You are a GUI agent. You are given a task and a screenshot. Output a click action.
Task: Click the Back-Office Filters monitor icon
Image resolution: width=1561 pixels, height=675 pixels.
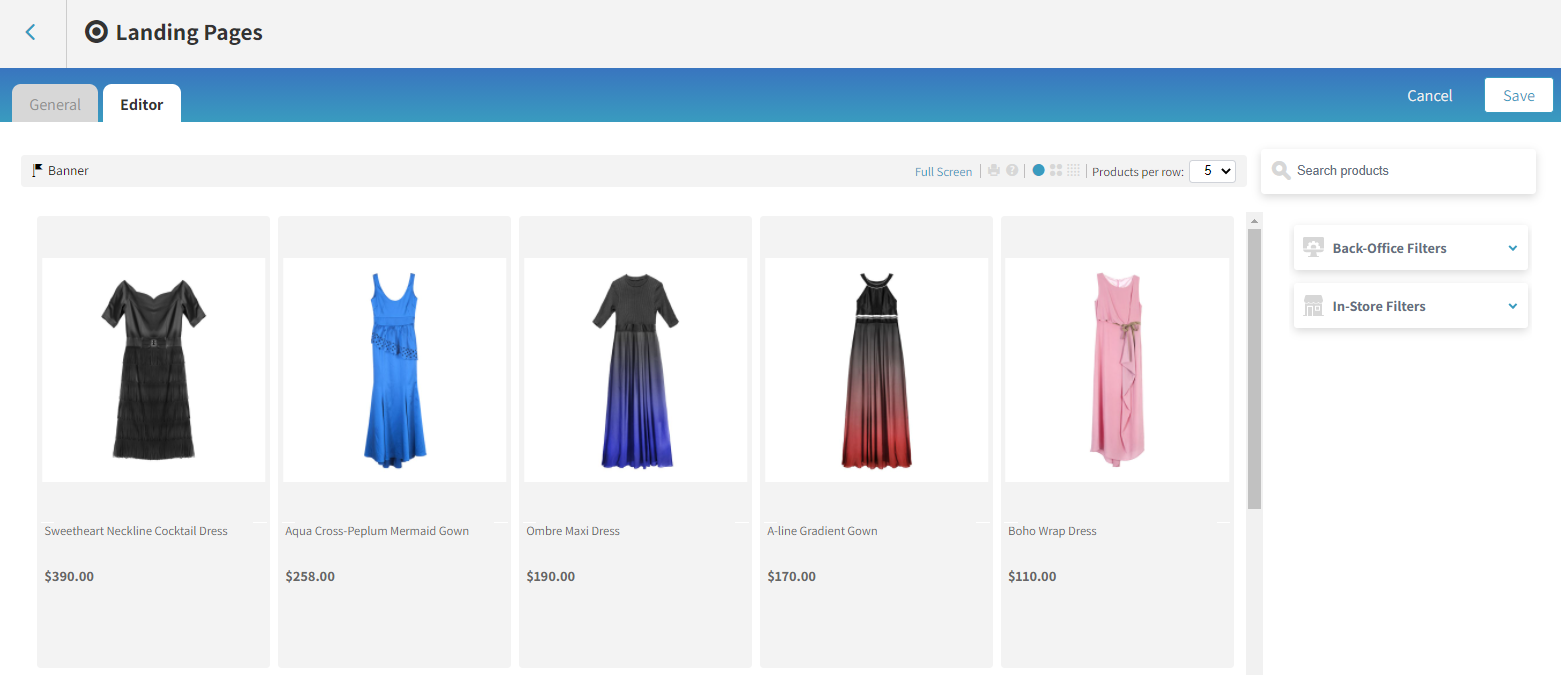click(1313, 248)
